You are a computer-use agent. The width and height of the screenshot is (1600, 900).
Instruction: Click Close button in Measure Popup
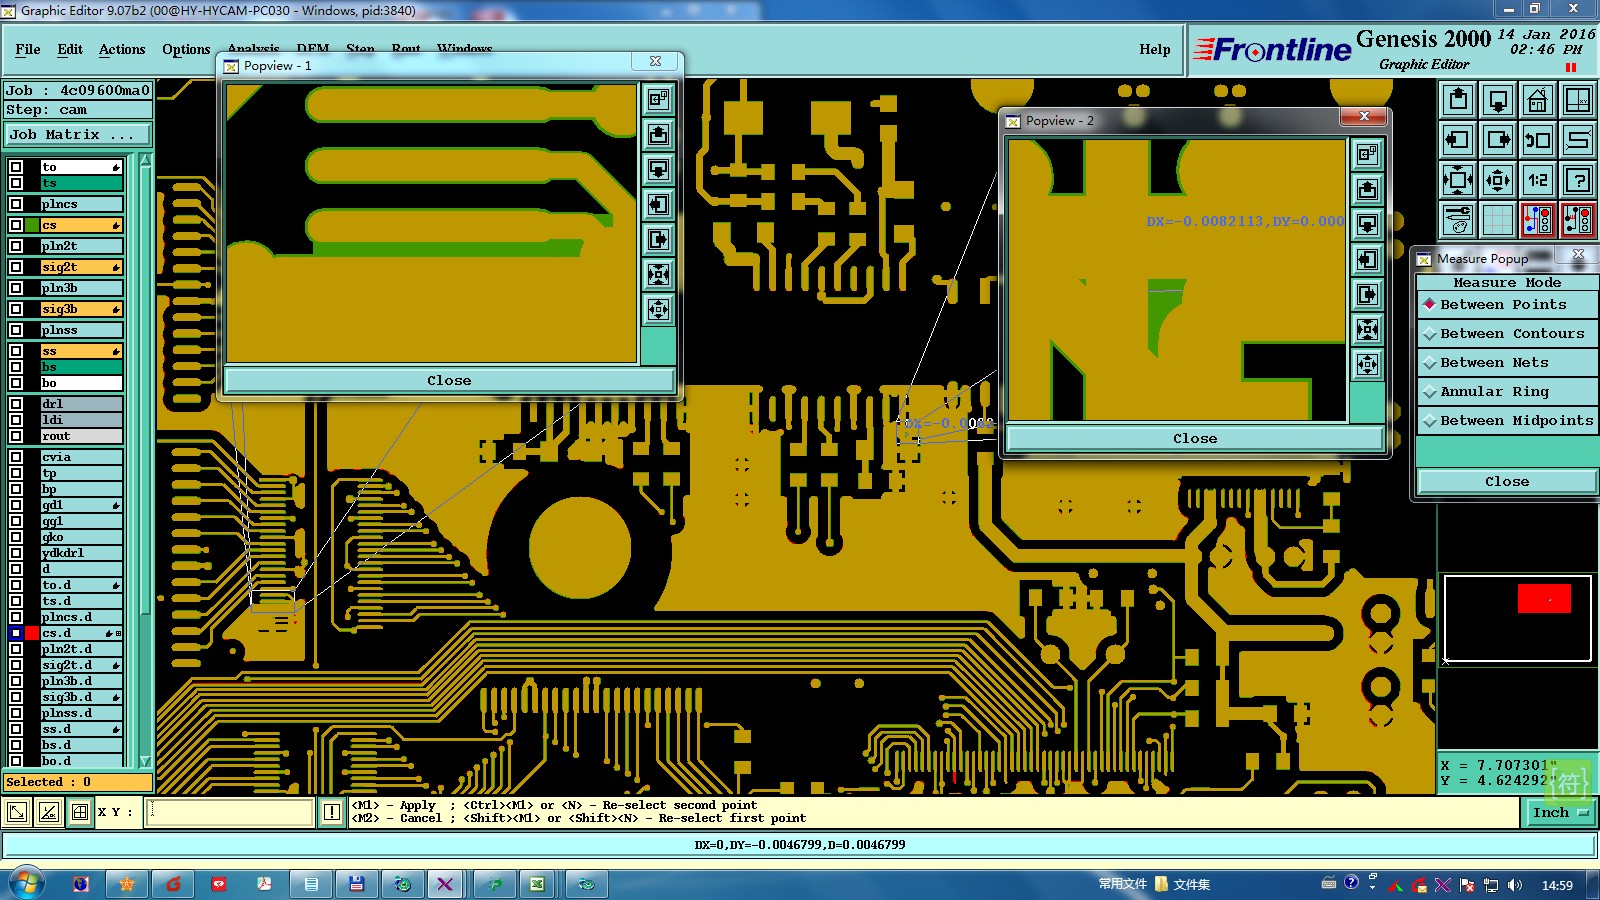(x=1507, y=482)
